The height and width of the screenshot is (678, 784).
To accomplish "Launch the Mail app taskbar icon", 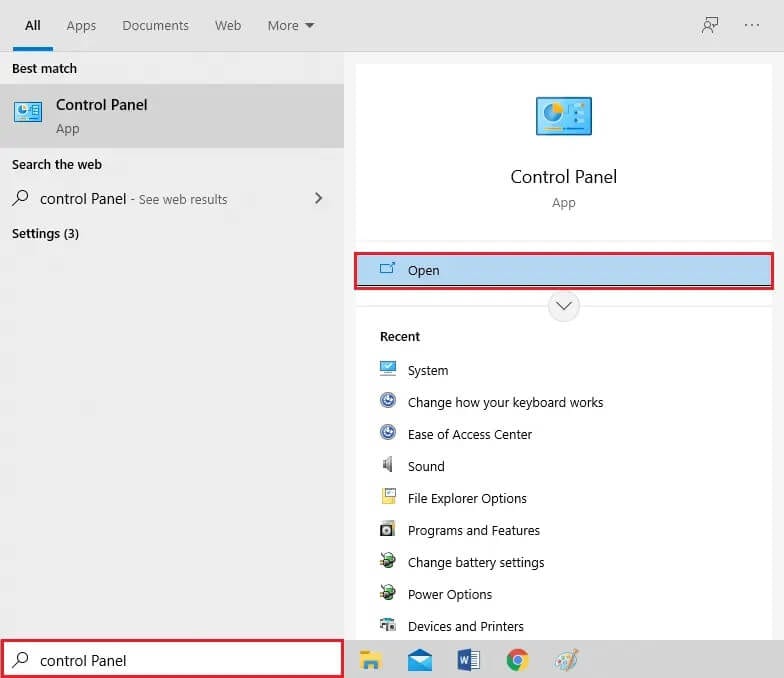I will point(420,660).
